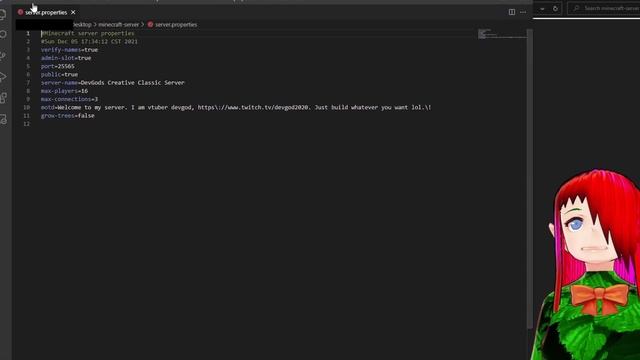Open the Explorer view in activity bar
This screenshot has width=640, height=360.
pos(3,15)
